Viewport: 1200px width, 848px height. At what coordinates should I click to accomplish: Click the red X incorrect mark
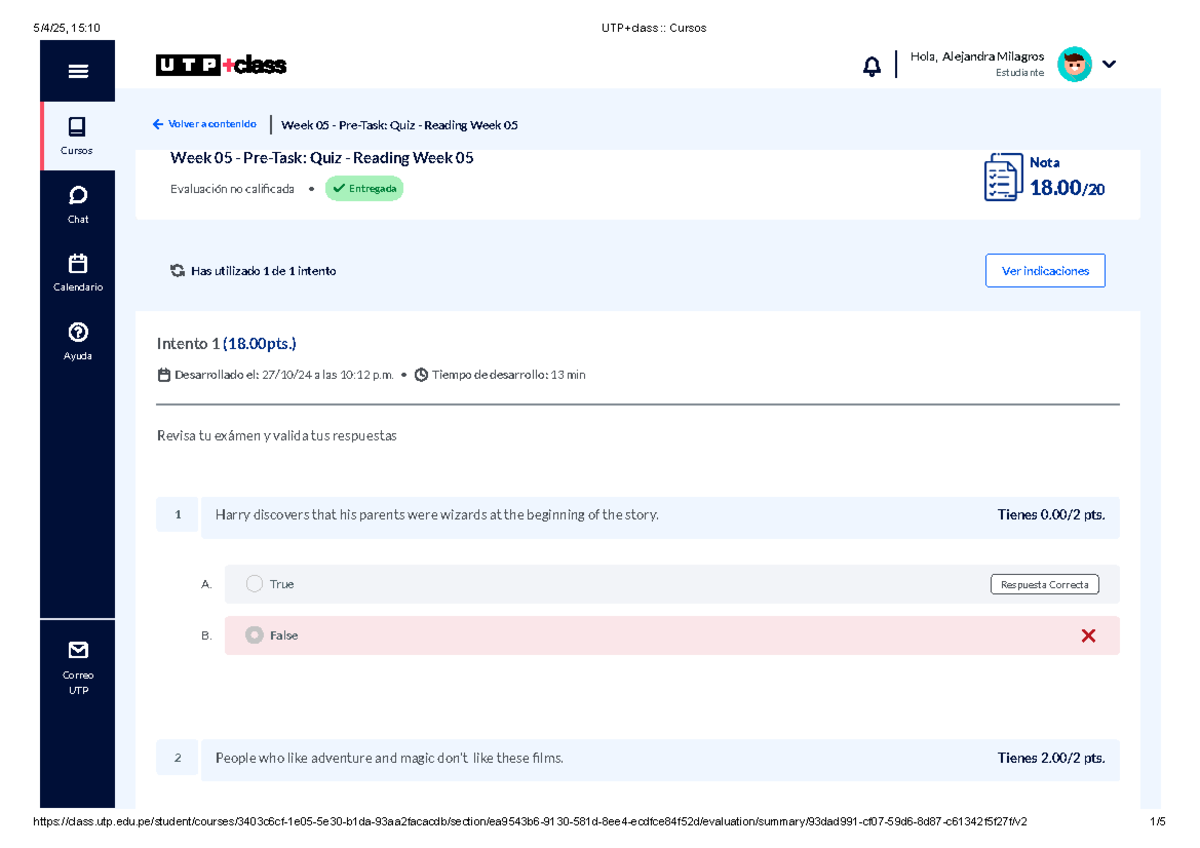(x=1088, y=636)
